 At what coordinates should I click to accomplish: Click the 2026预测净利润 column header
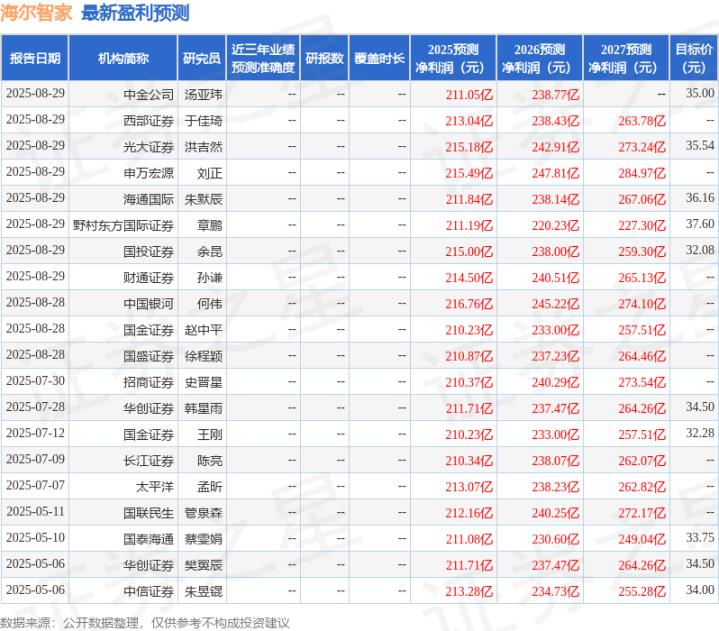coord(540,58)
